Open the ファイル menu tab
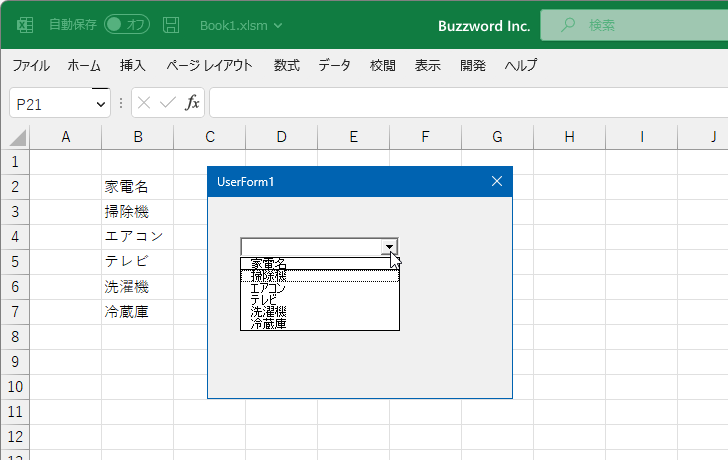Image resolution: width=728 pixels, height=460 pixels. (31, 65)
